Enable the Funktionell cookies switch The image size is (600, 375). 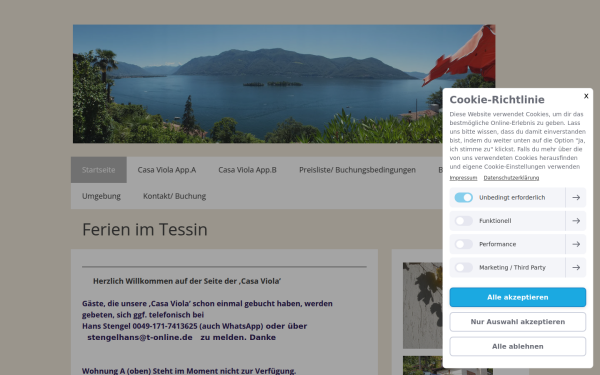click(463, 221)
